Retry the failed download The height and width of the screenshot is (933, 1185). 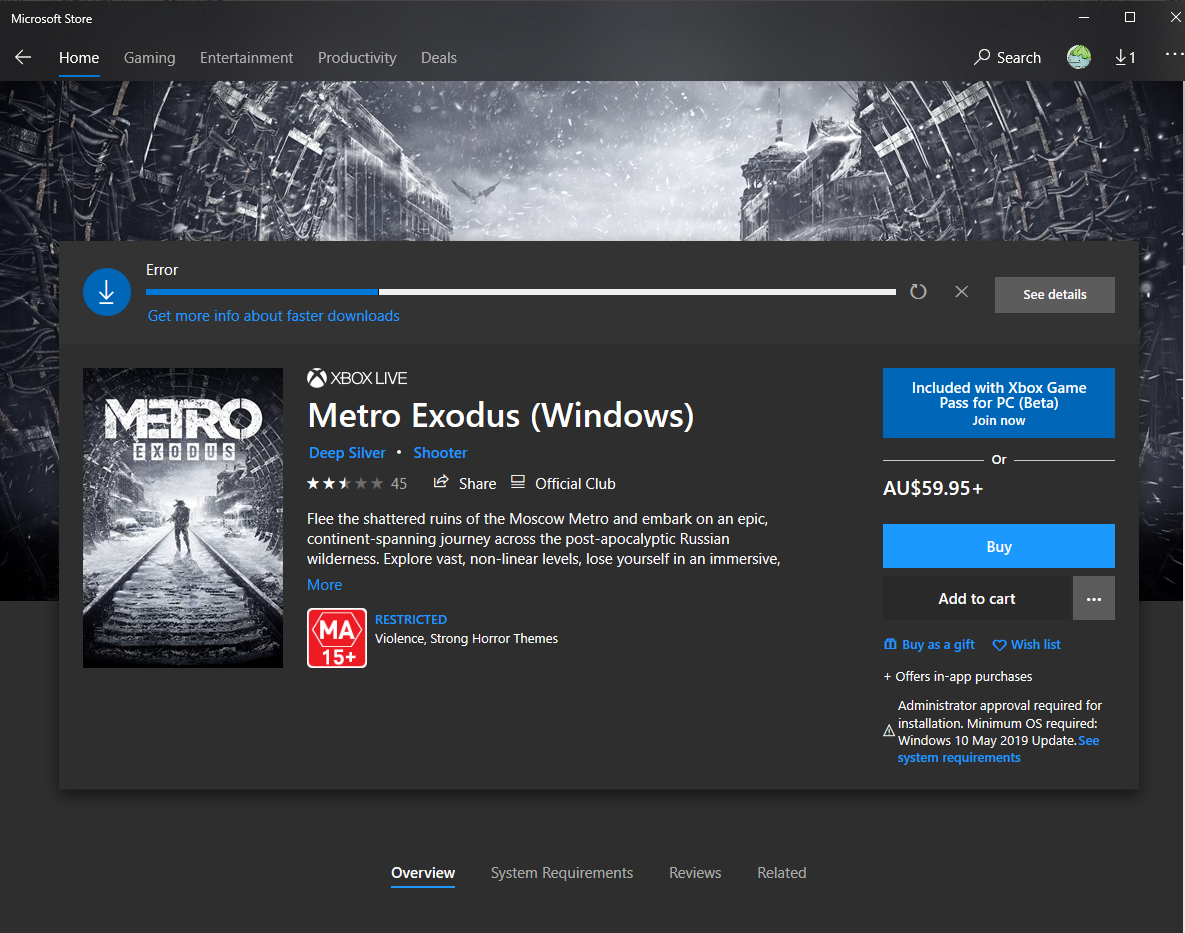tap(918, 292)
